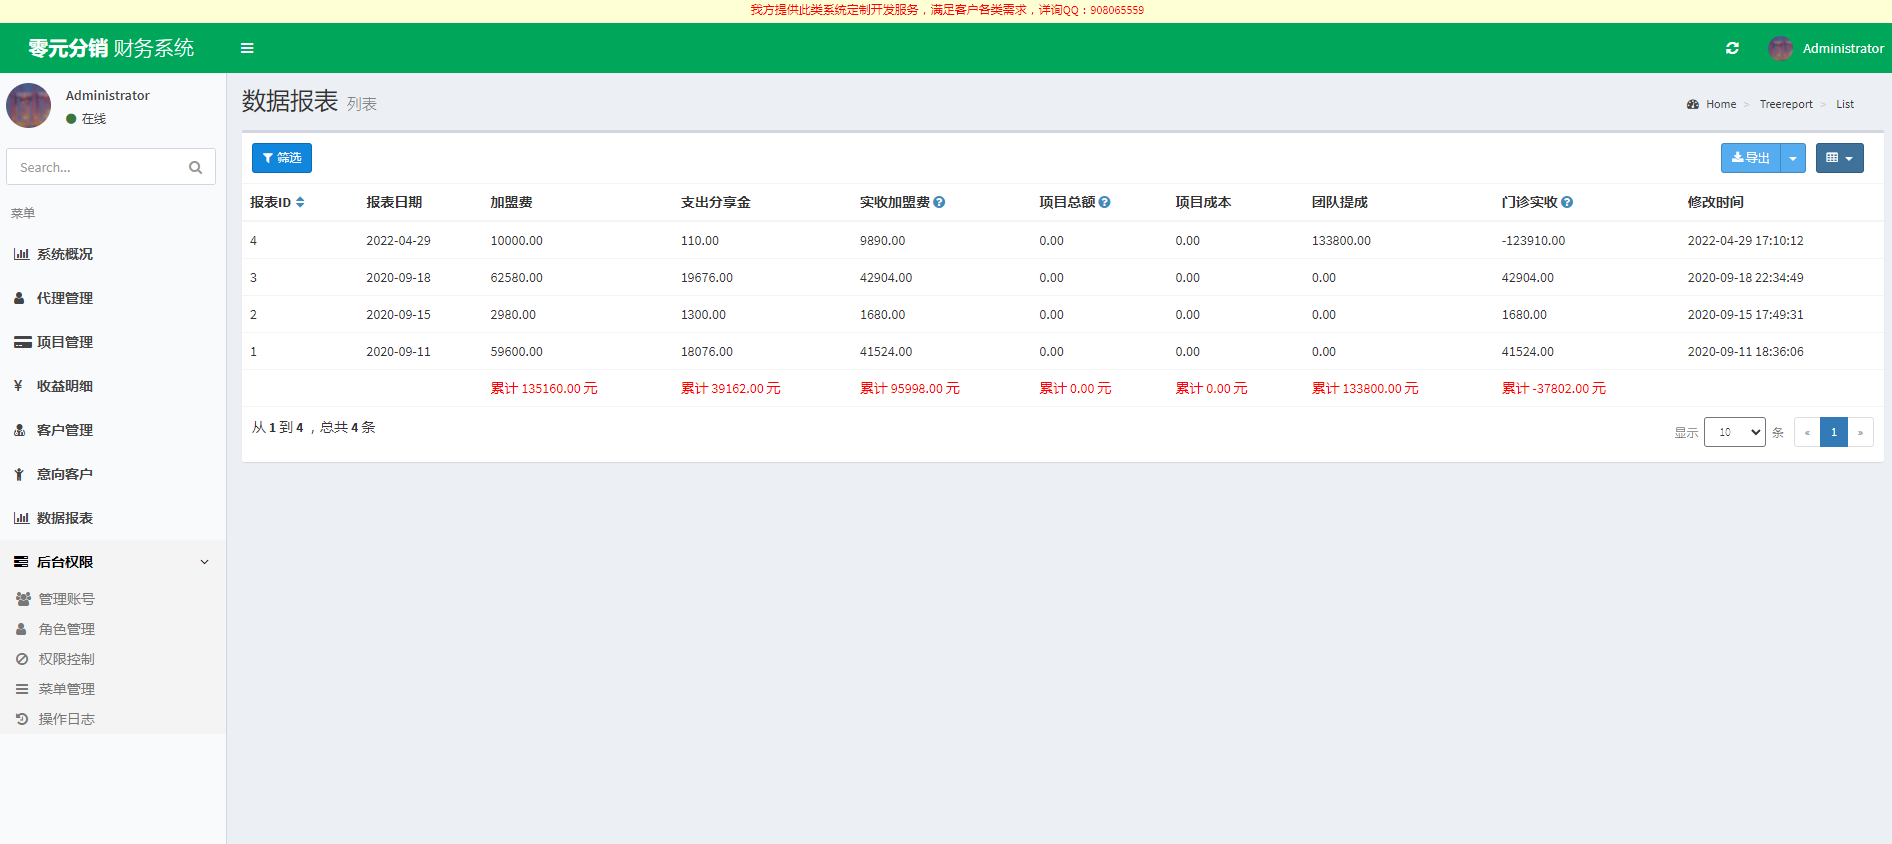Image resolution: width=1892 pixels, height=844 pixels.
Task: Open the export options dropdown arrow
Action: (x=1793, y=158)
